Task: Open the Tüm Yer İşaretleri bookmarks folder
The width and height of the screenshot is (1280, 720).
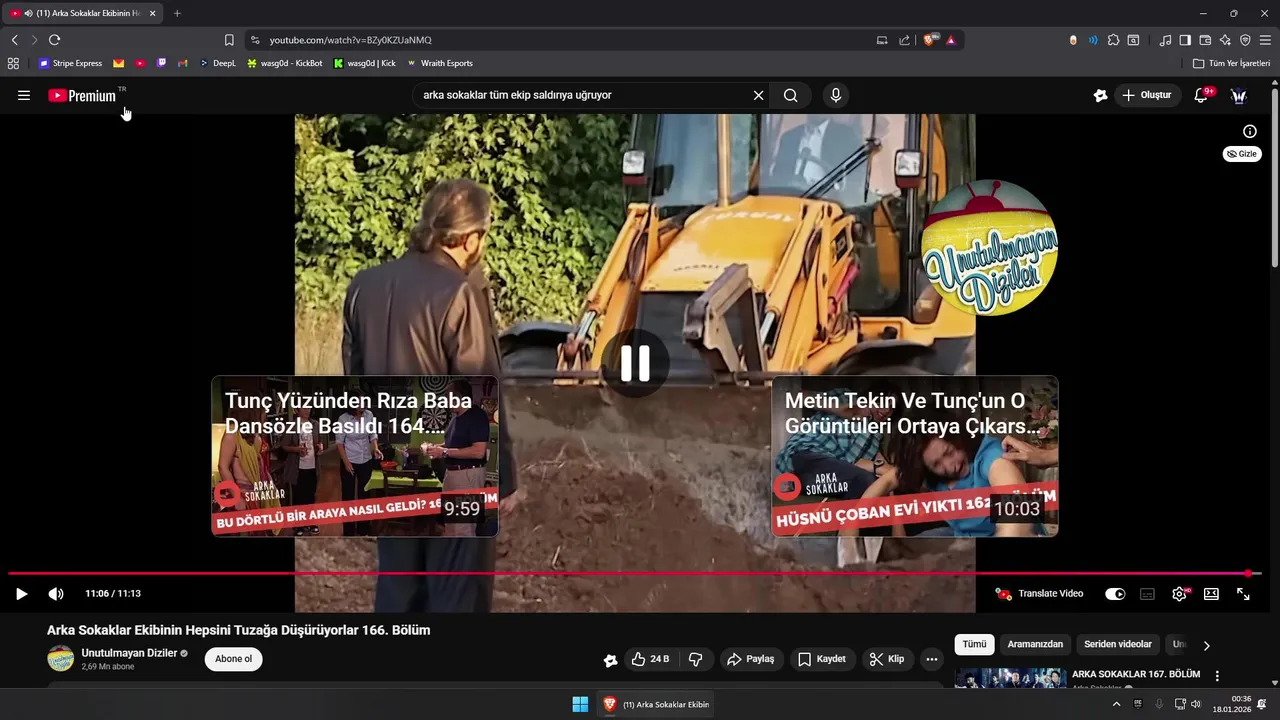Action: 1231,63
